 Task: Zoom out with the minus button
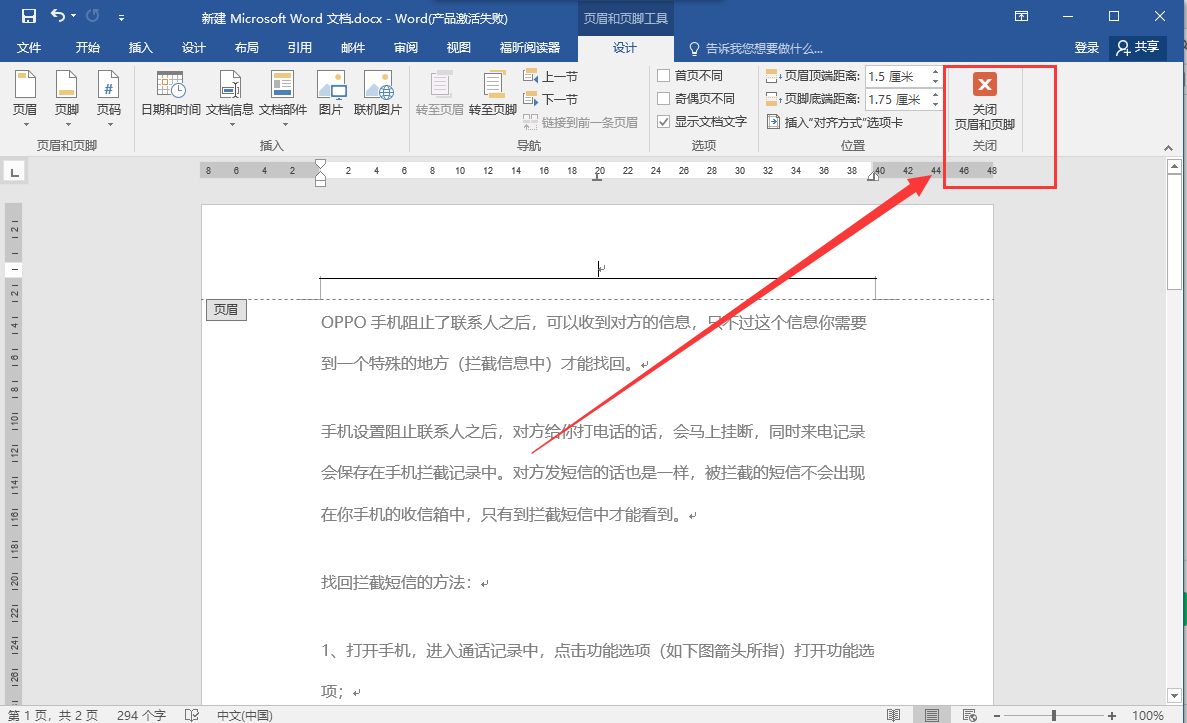click(x=997, y=715)
